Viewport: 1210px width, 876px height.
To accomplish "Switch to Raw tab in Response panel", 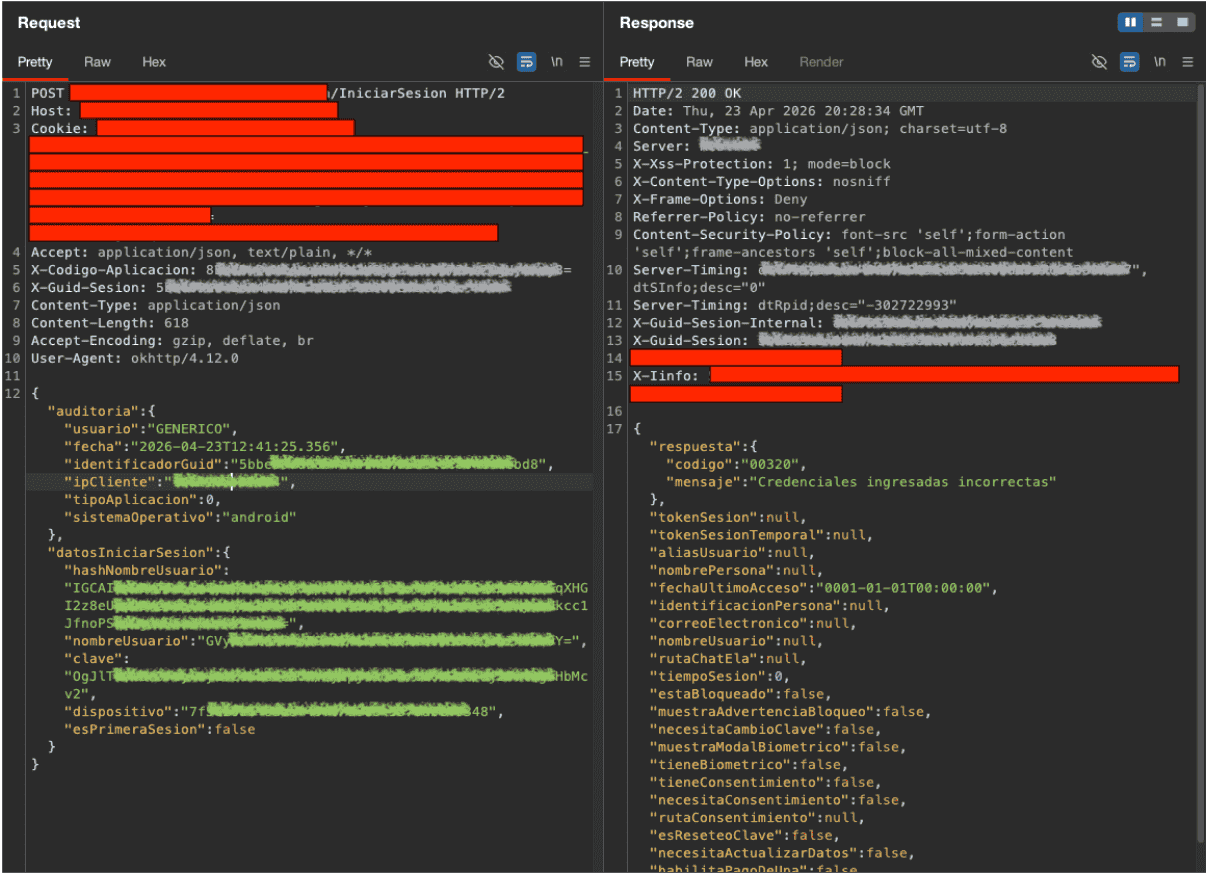I will [699, 62].
